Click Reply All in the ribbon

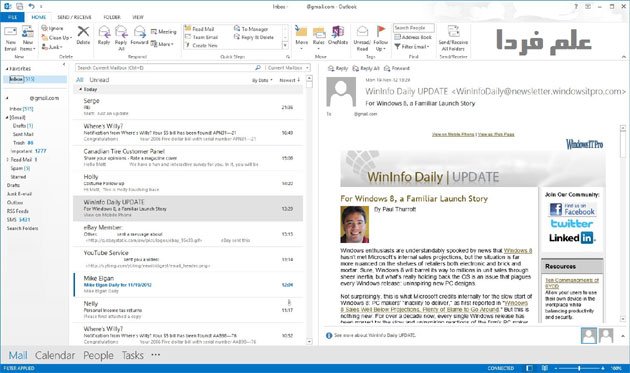tap(121, 37)
